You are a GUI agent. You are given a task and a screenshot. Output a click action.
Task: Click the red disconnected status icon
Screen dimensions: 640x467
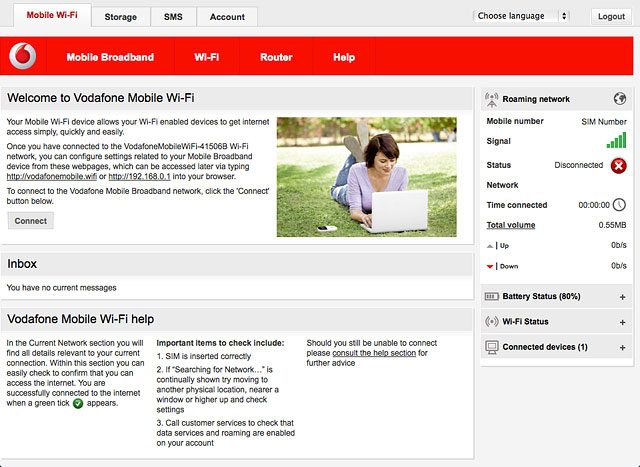point(618,165)
